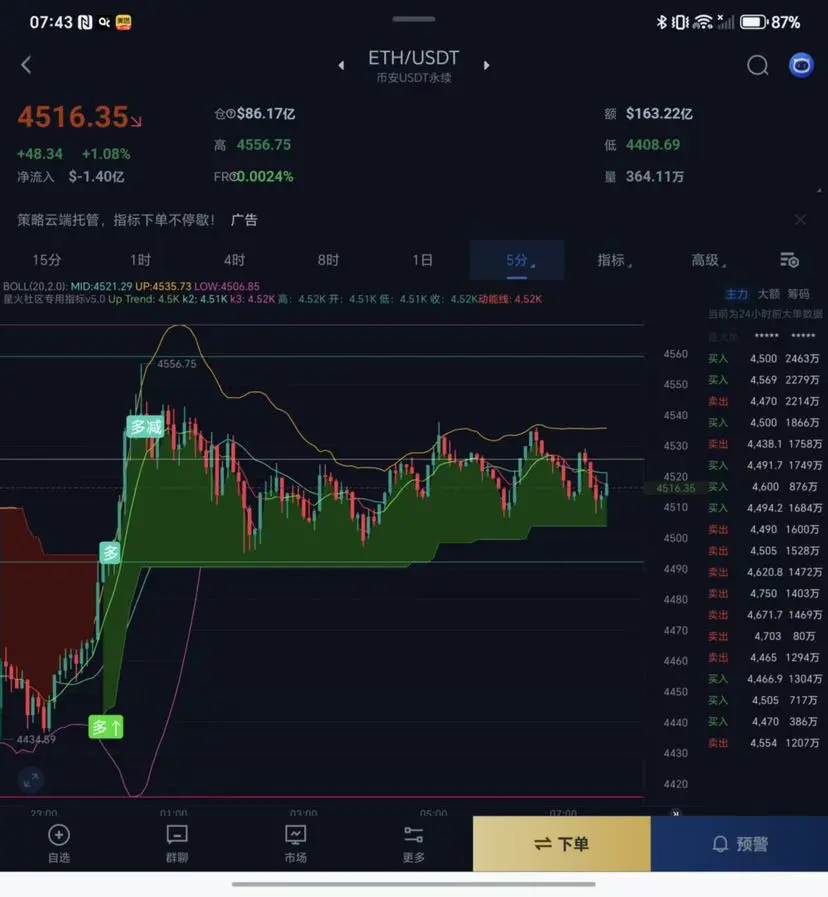Tap the 策略云端托管 ad banner text
Screen dimensions: 828x897
coord(116,220)
